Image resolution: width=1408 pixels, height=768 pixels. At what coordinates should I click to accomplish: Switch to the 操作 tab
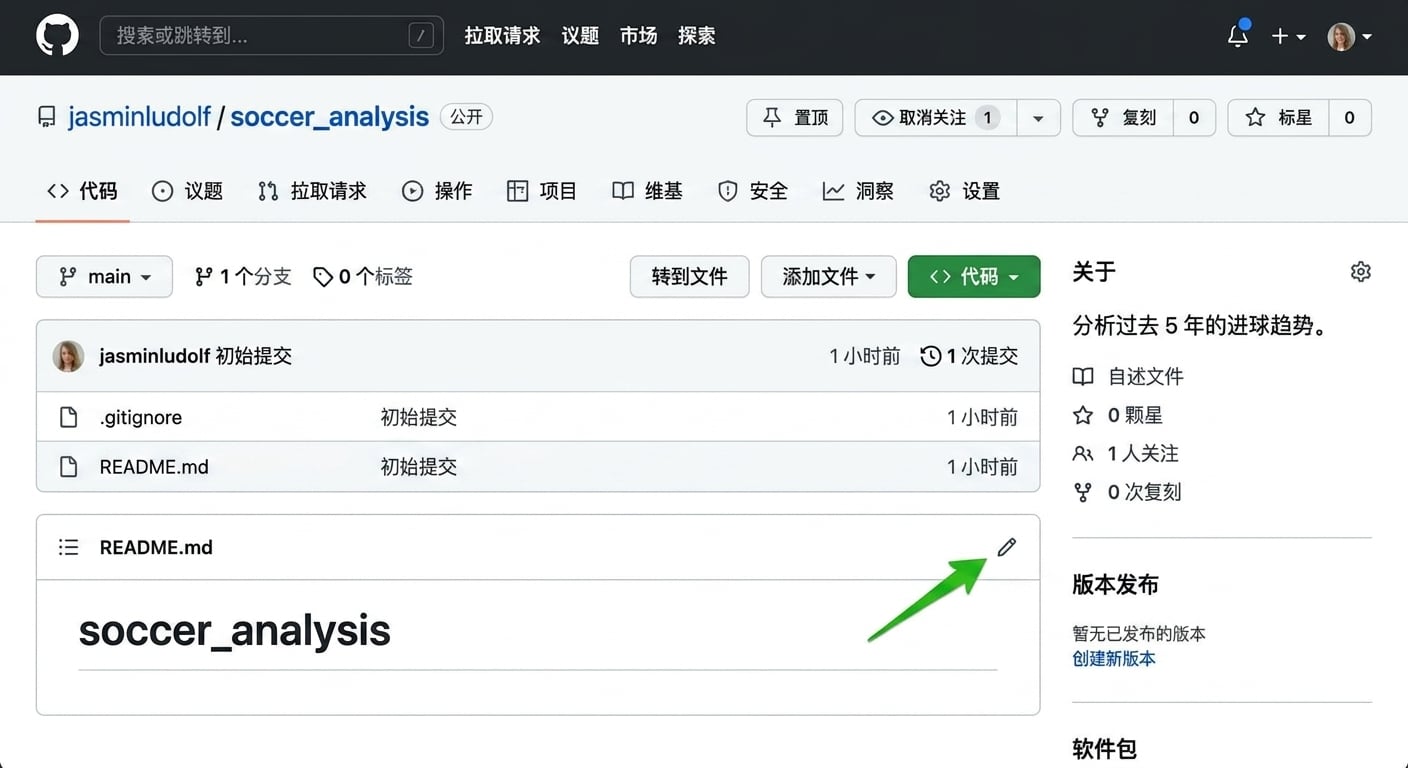tap(437, 191)
